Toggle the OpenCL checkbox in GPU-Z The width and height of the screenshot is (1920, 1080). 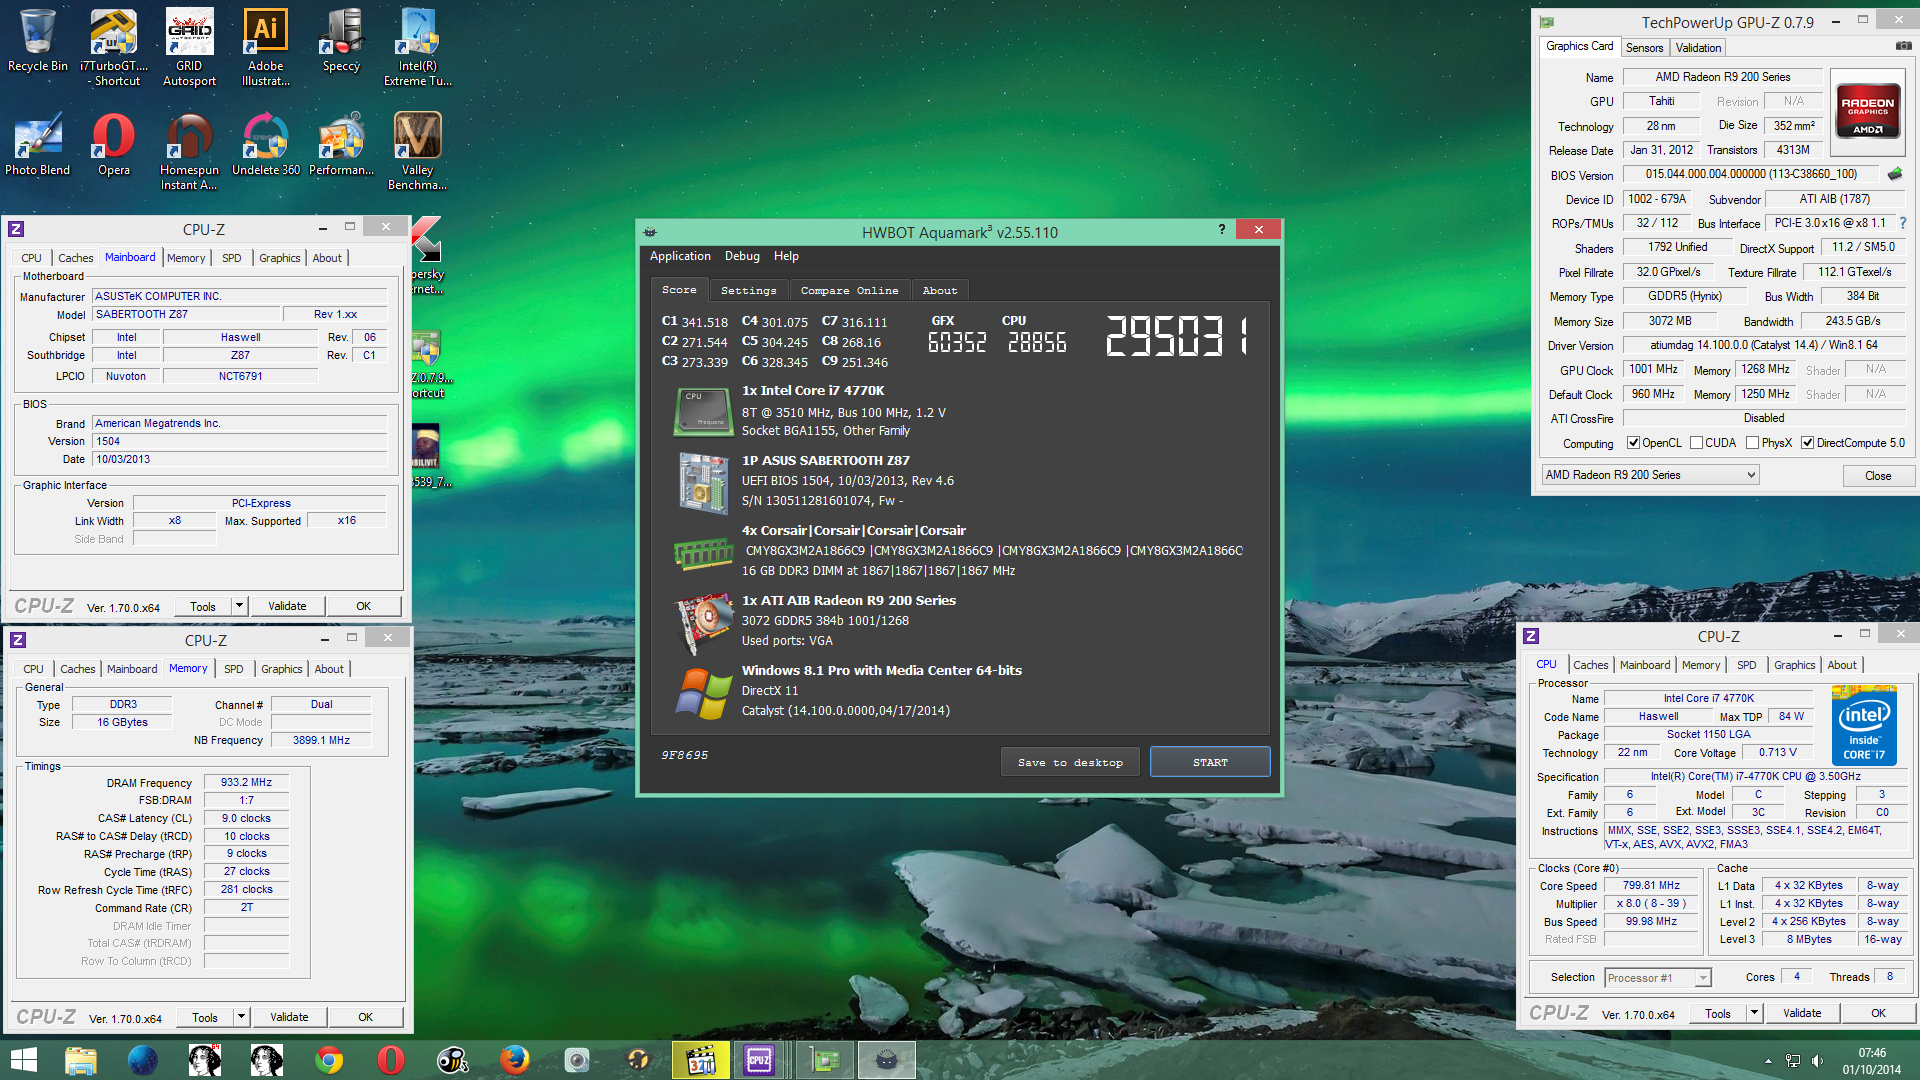[1633, 443]
